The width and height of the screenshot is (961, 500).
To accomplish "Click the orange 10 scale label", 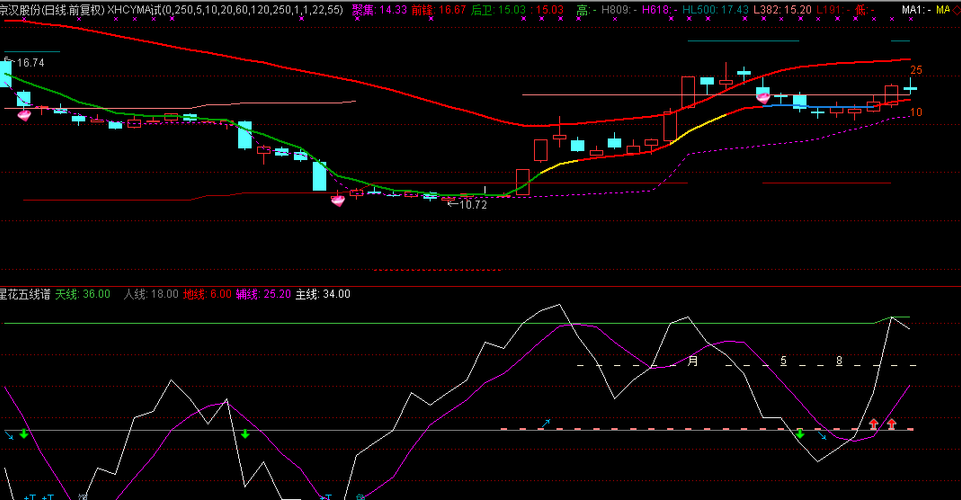I will tap(916, 112).
